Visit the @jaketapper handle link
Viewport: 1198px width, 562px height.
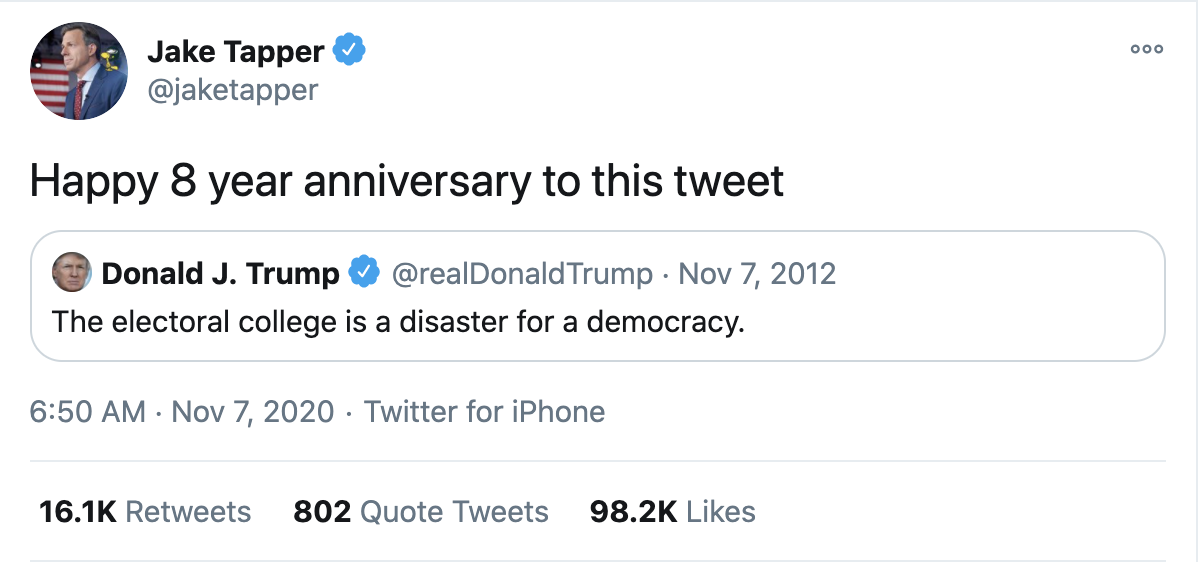[232, 90]
